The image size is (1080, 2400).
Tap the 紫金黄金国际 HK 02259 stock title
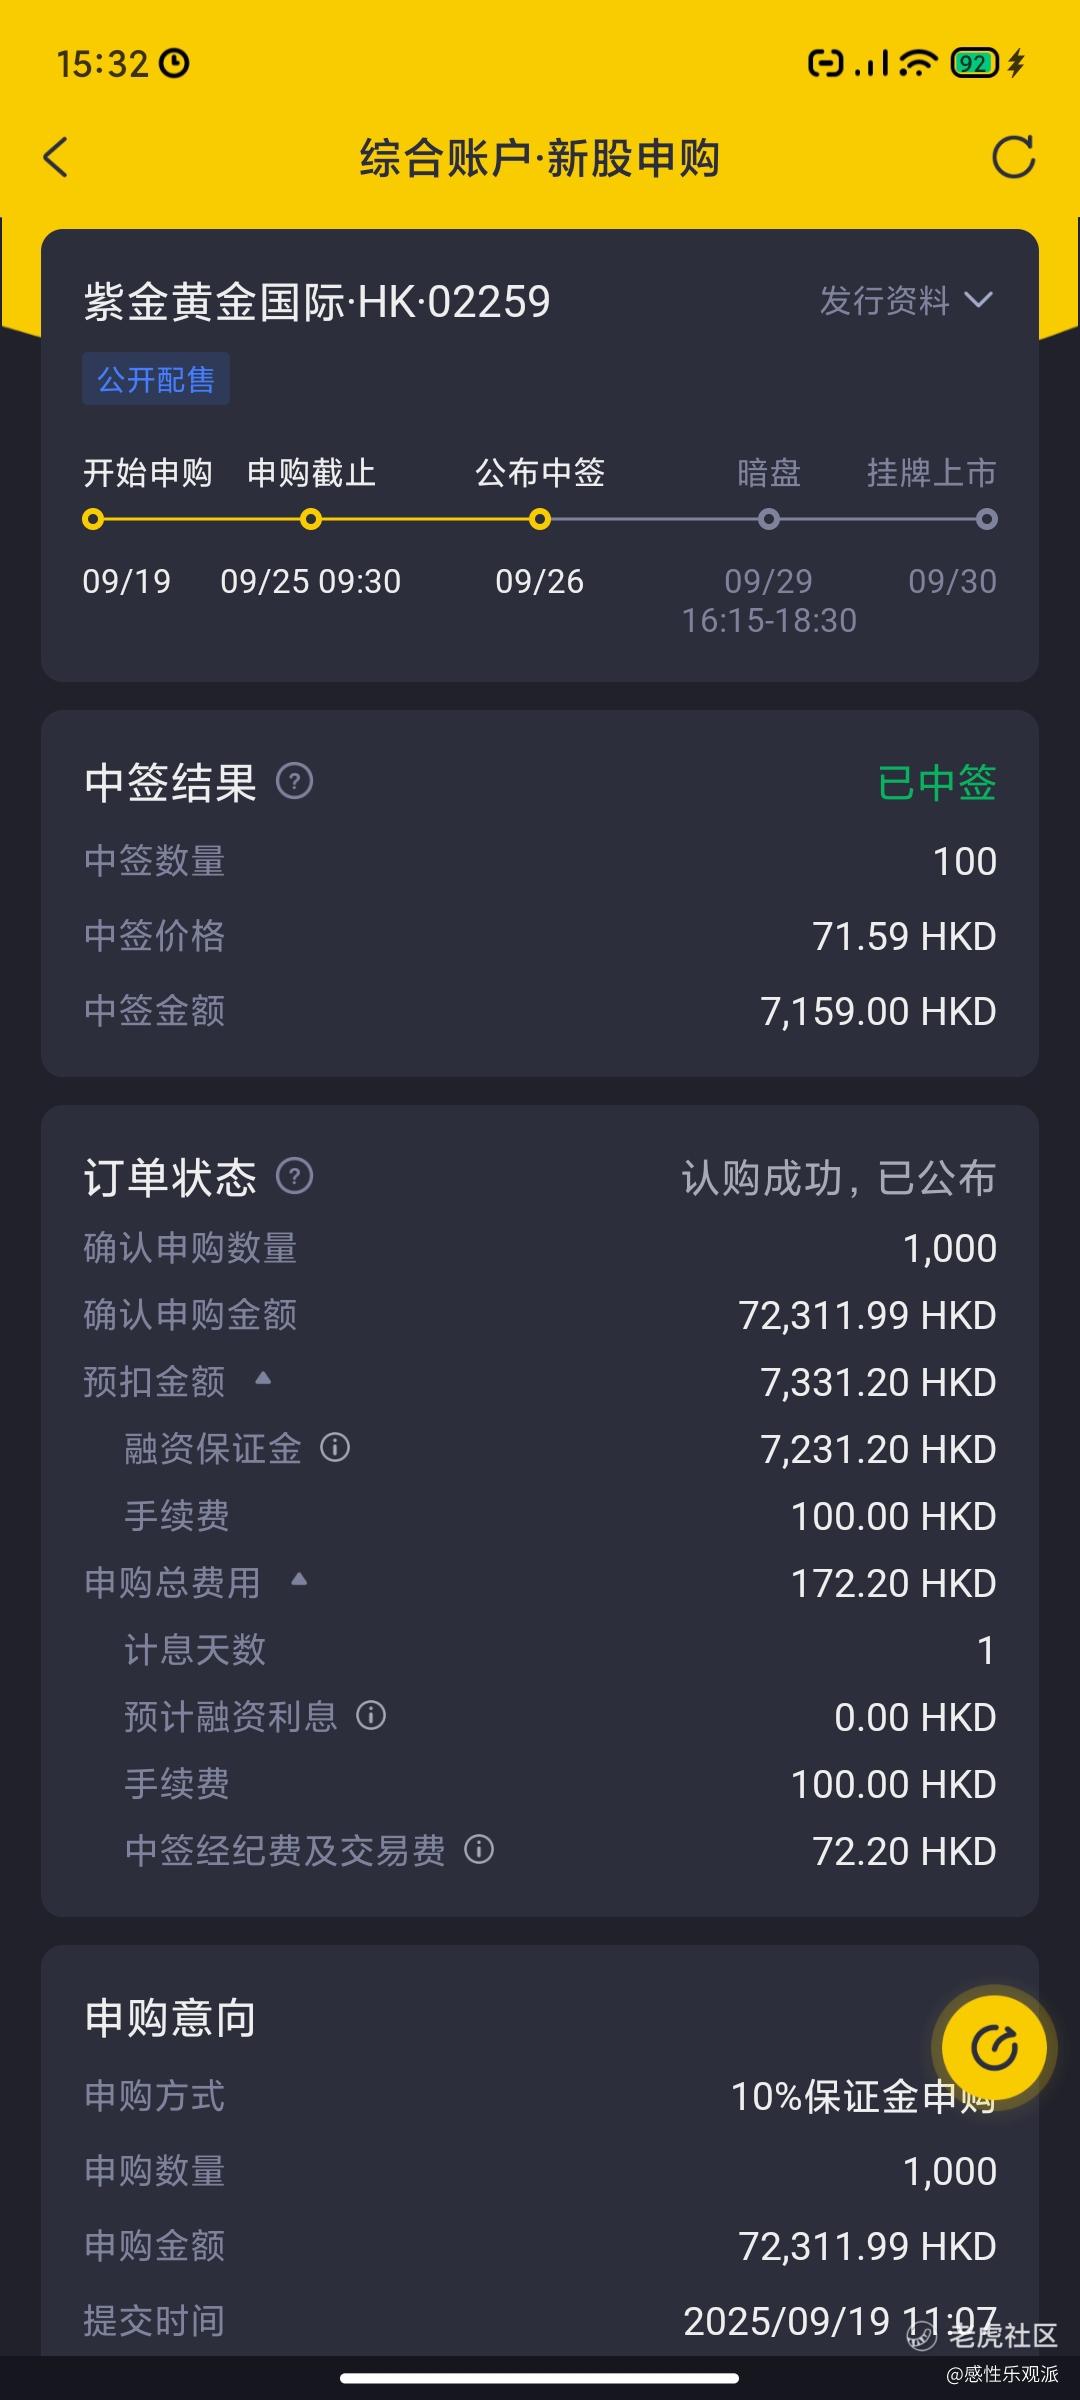(317, 302)
